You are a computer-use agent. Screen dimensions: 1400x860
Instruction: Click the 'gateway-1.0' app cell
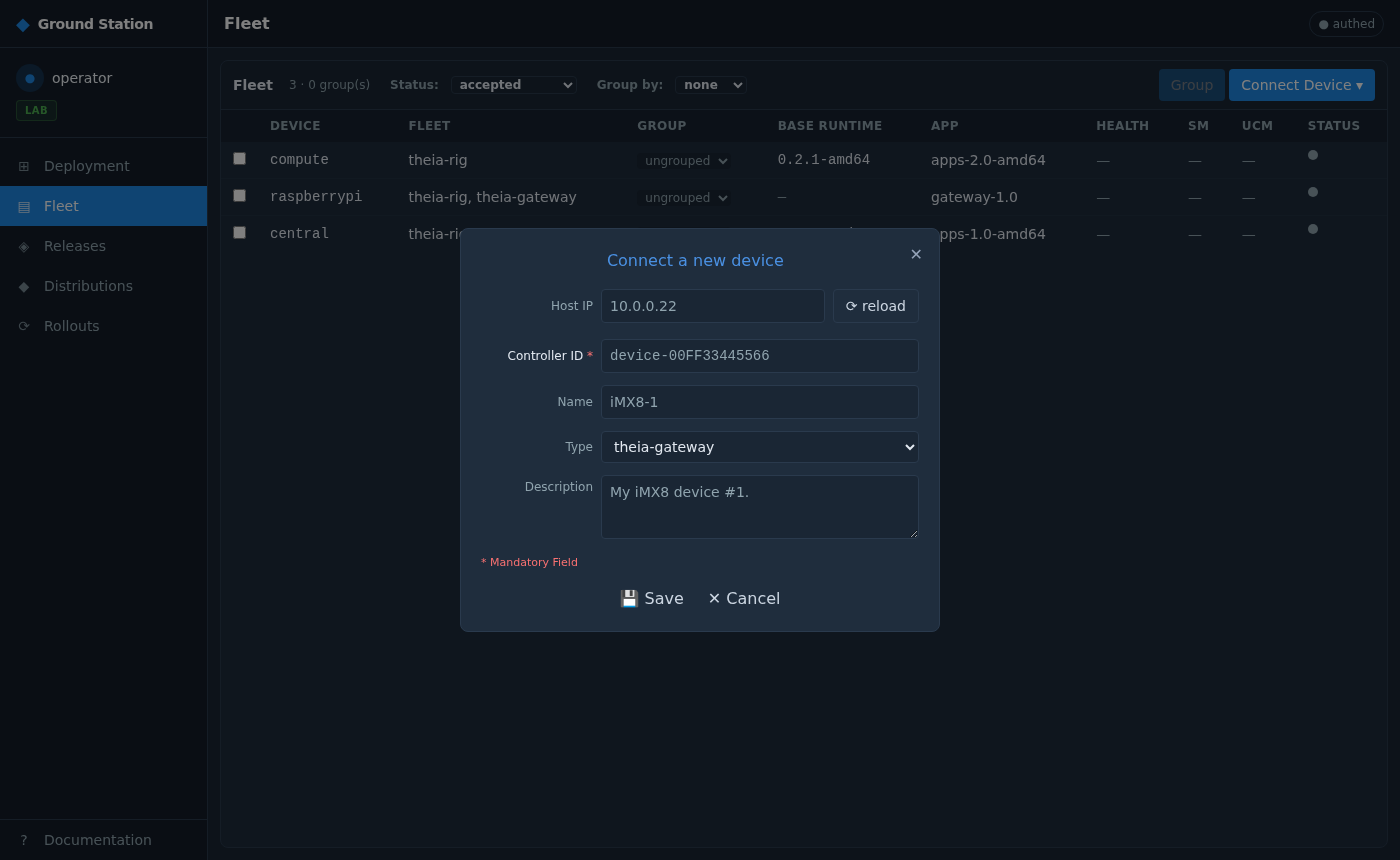974,197
